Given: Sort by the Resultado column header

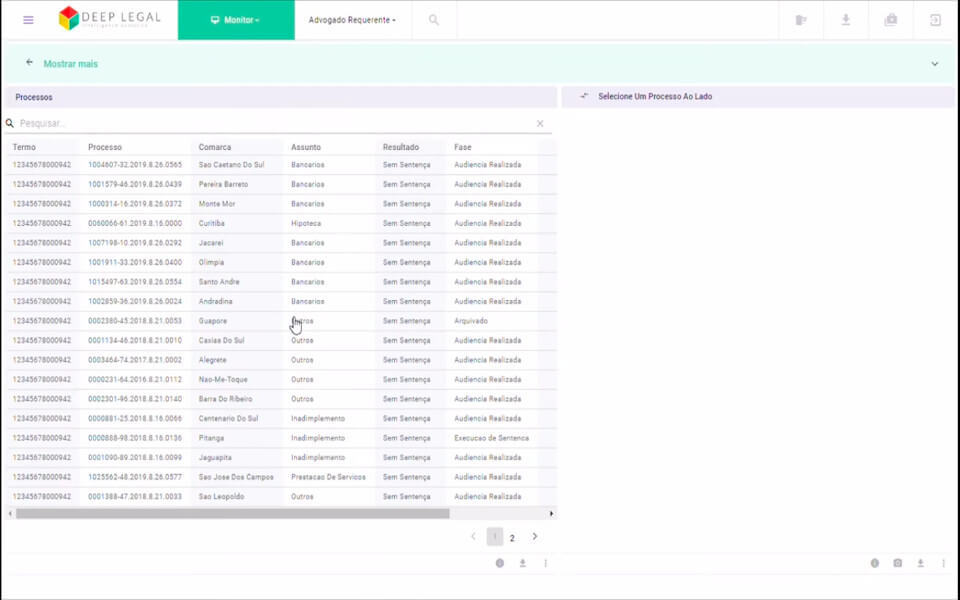Looking at the screenshot, I should [401, 147].
